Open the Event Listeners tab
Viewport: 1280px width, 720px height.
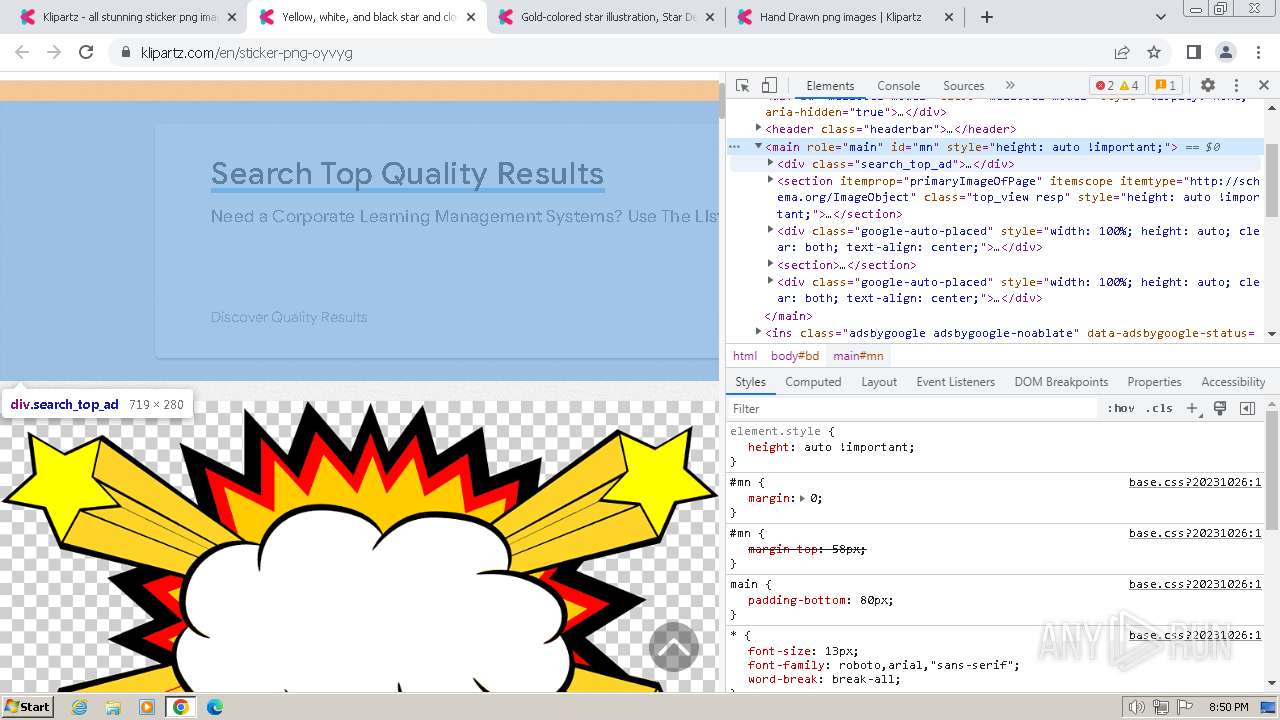click(x=955, y=382)
